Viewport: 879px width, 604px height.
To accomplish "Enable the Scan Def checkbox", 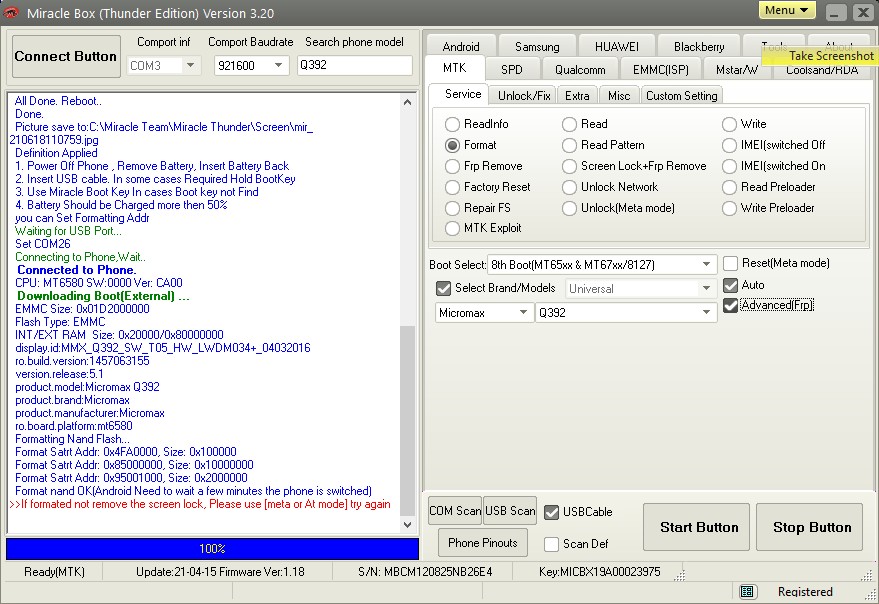I will [552, 544].
